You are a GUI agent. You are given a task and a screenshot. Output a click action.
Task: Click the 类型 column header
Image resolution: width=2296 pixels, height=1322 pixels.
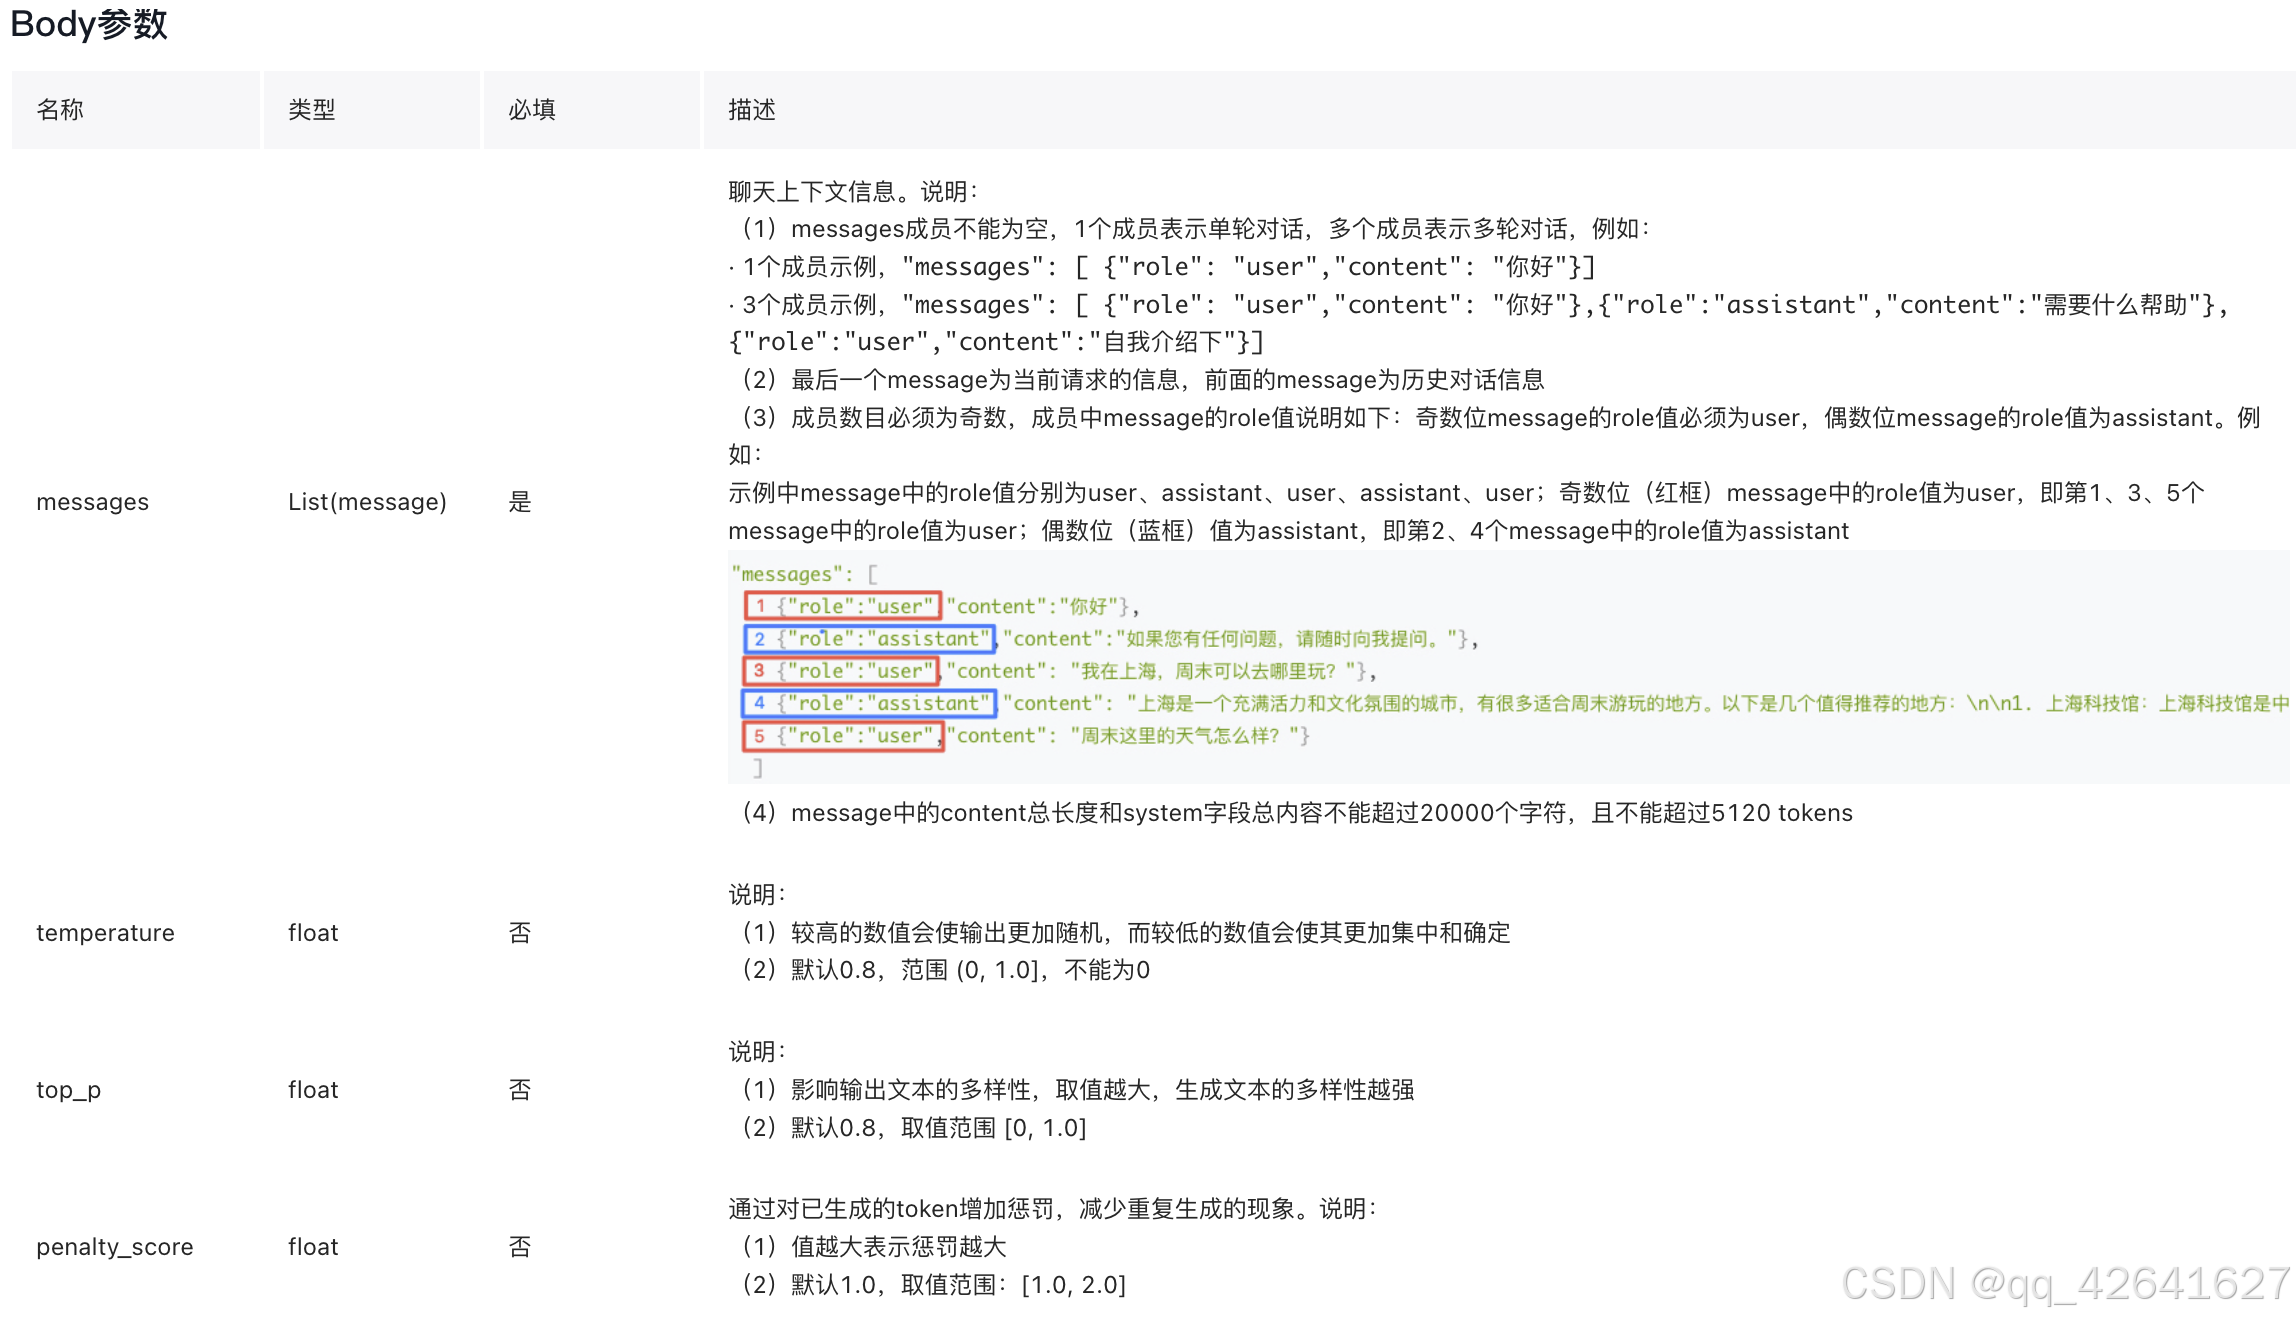coord(312,110)
